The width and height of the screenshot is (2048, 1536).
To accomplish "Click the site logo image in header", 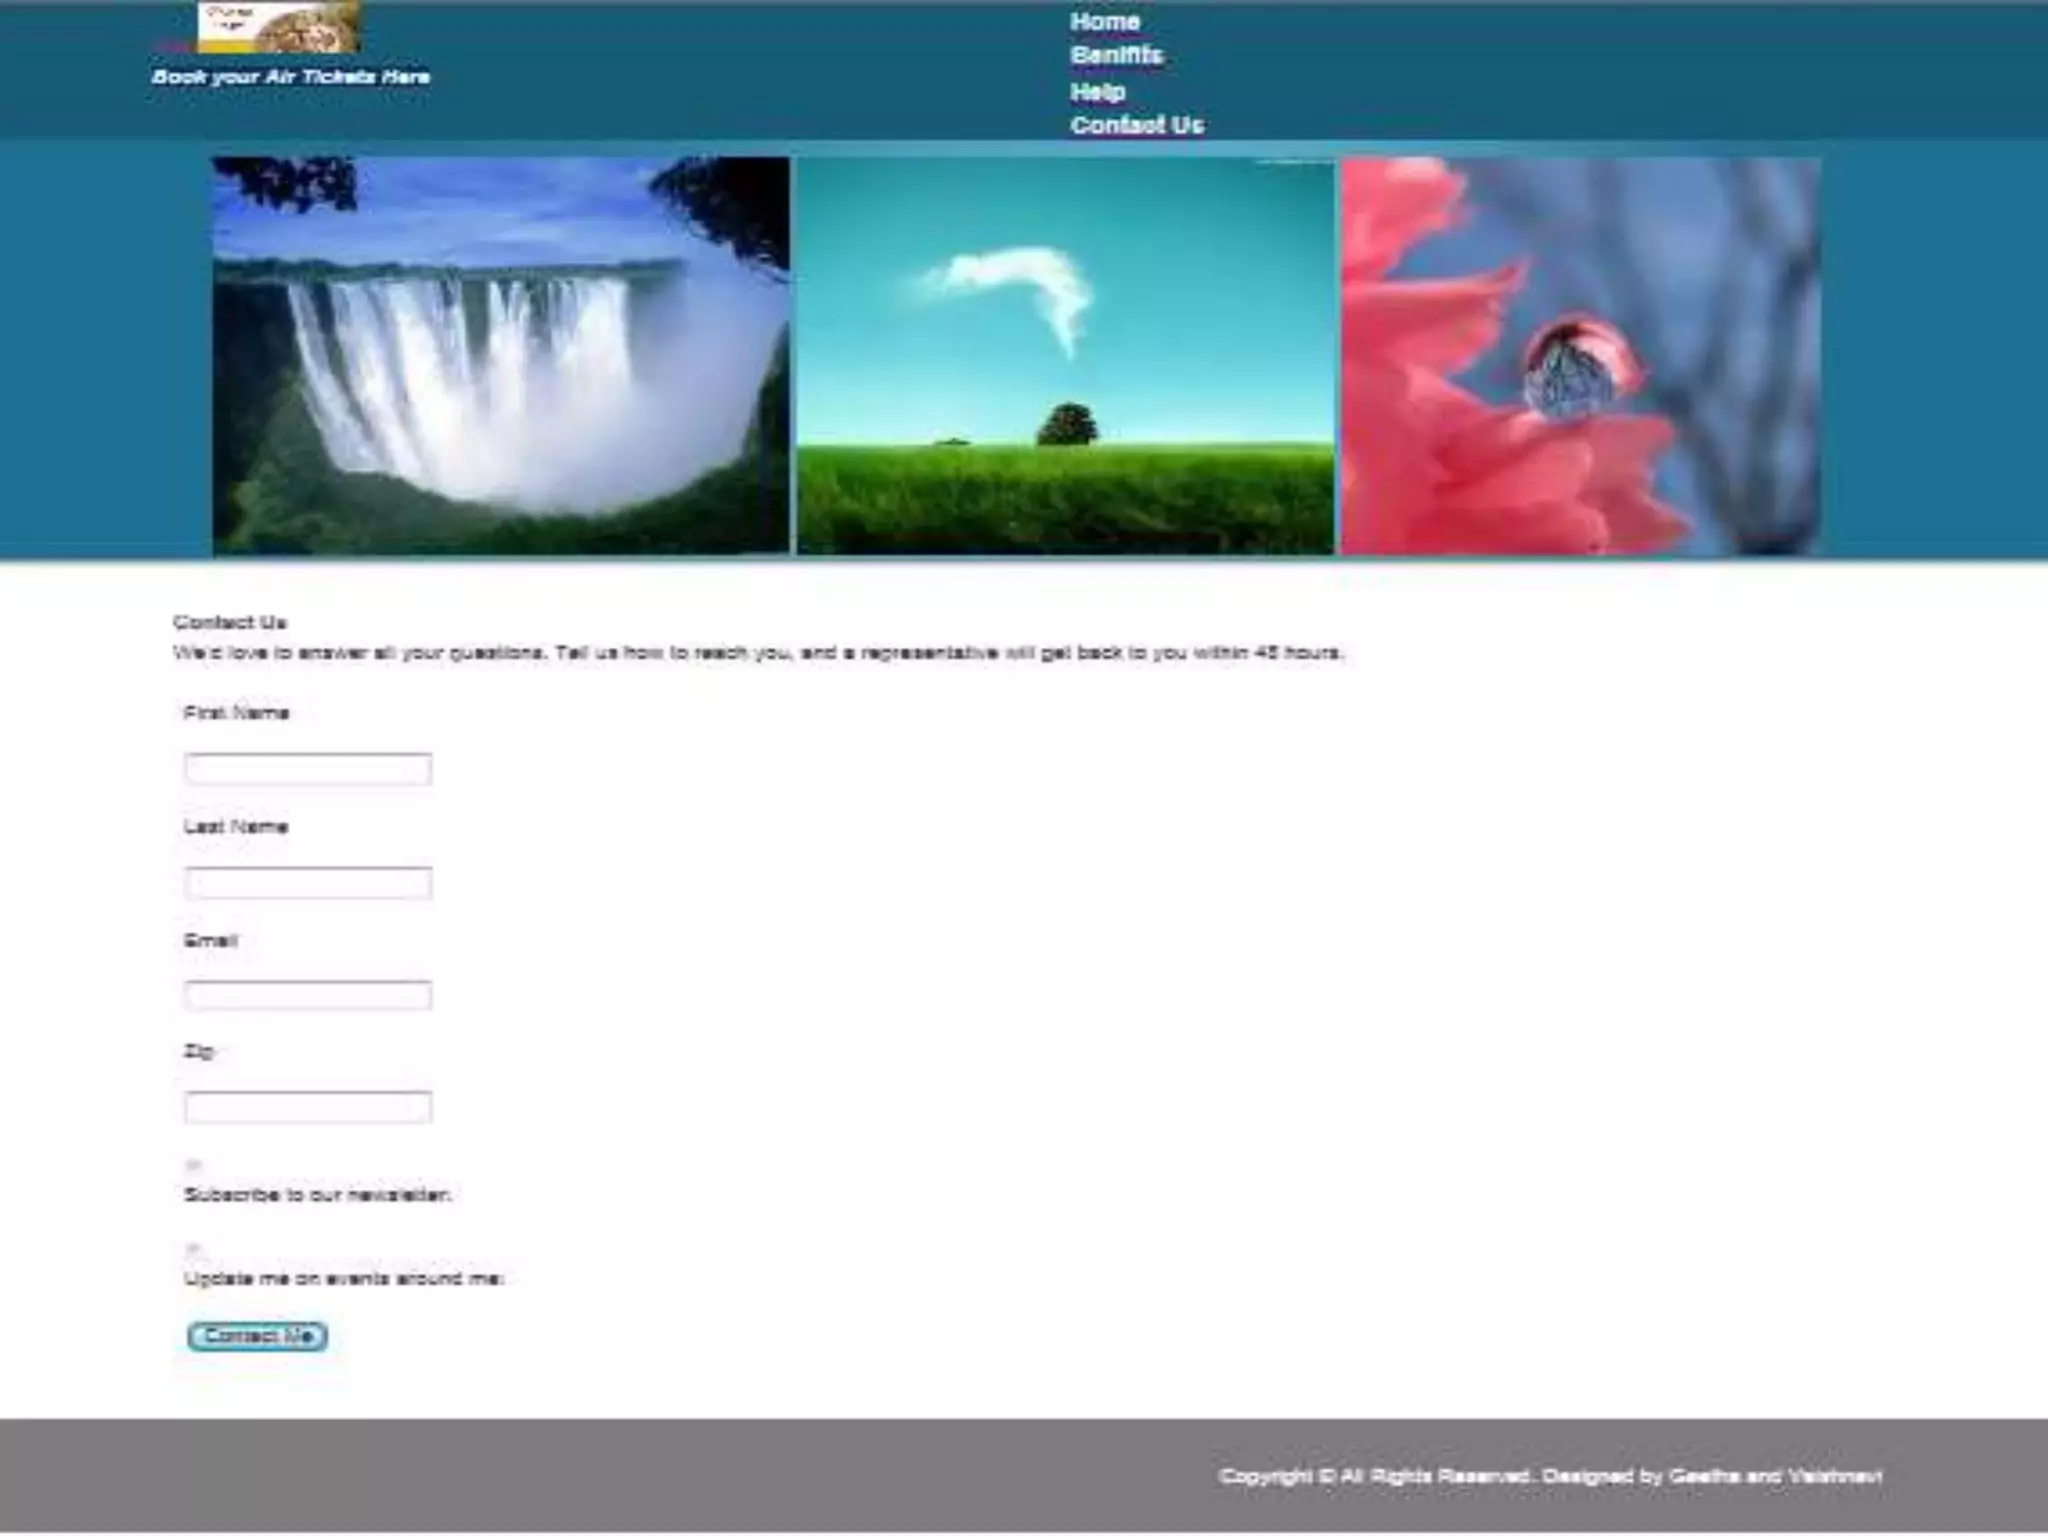I will 278,27.
